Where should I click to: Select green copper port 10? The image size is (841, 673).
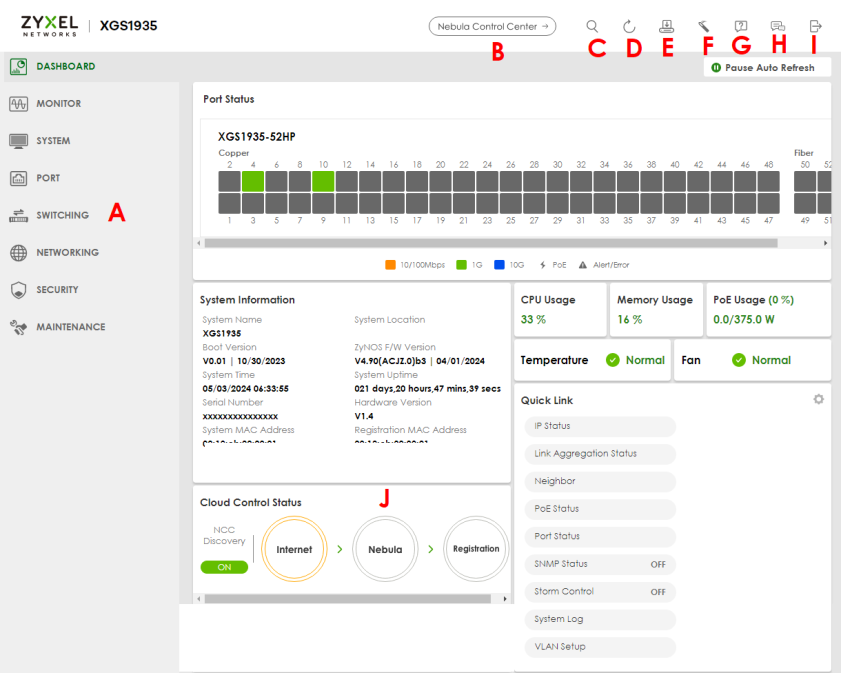pos(323,181)
